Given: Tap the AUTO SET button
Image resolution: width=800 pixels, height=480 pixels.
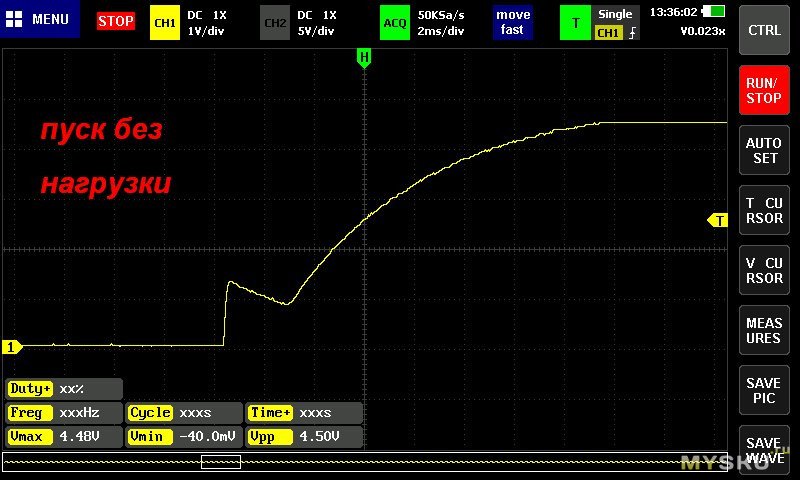Looking at the screenshot, I should (x=764, y=150).
